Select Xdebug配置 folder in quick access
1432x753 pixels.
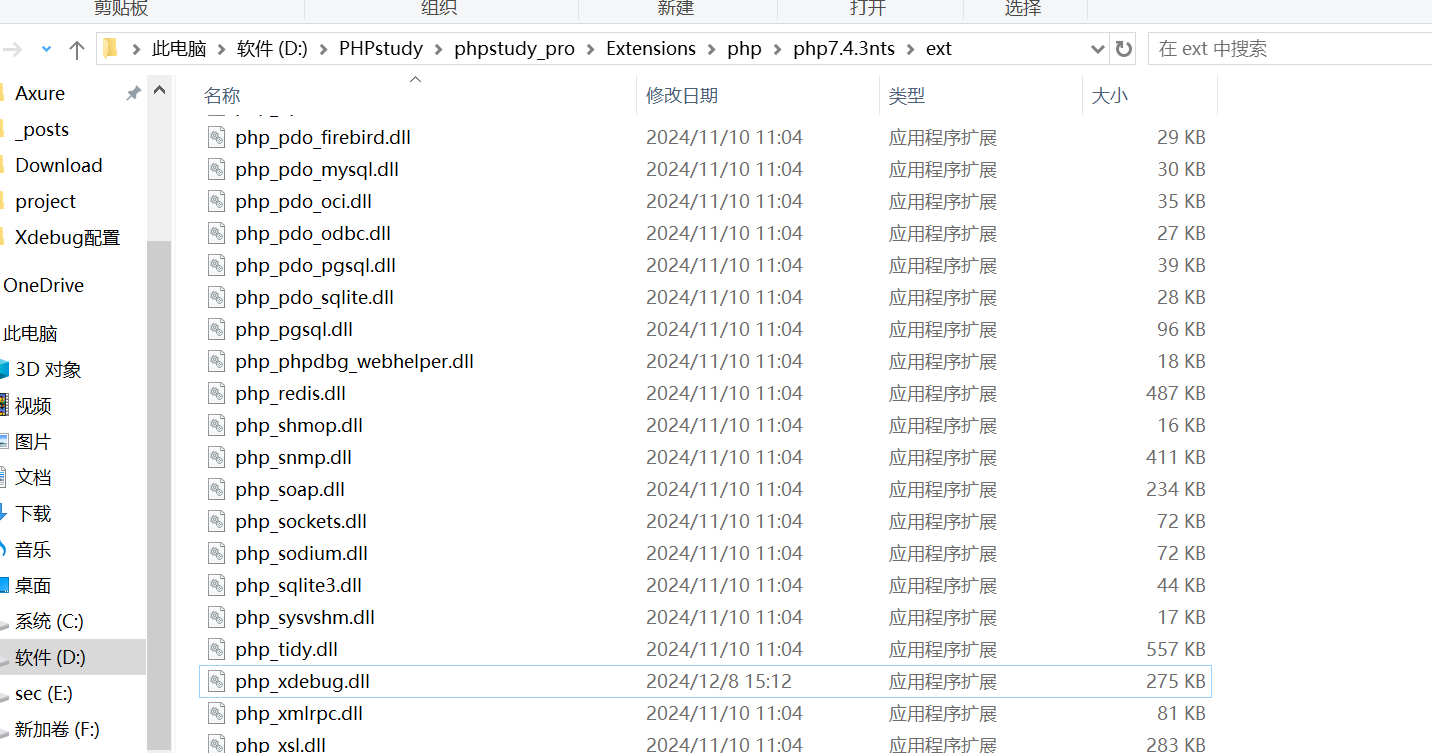(67, 238)
